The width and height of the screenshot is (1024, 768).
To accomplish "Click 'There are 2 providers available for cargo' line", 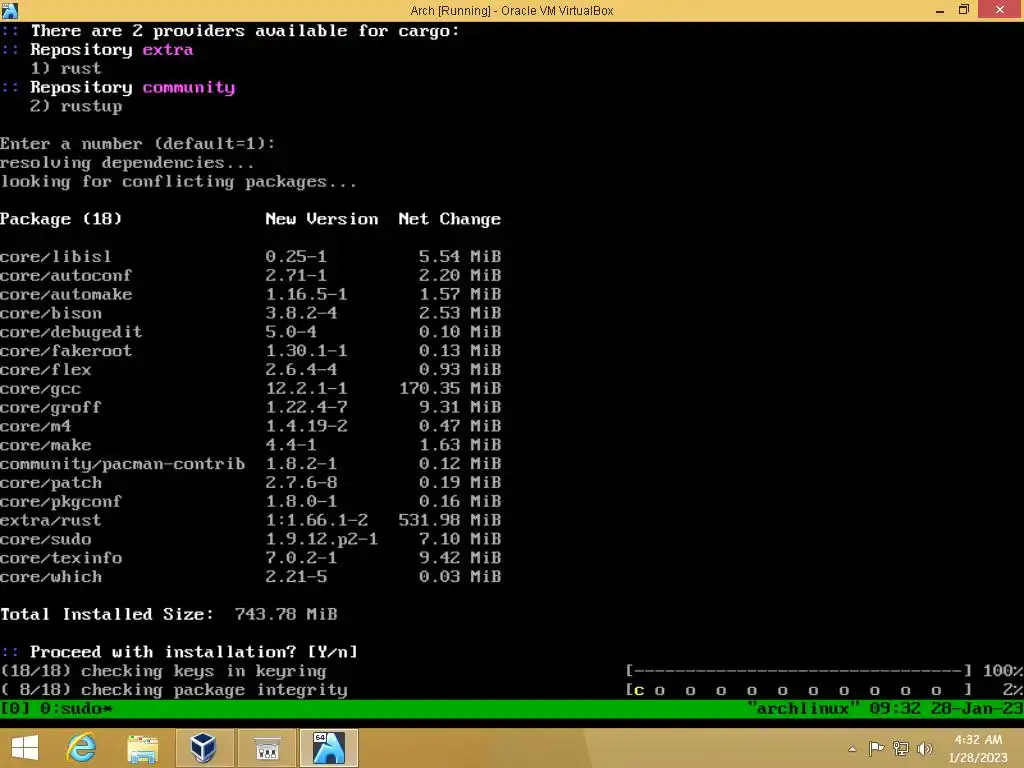I will point(245,31).
